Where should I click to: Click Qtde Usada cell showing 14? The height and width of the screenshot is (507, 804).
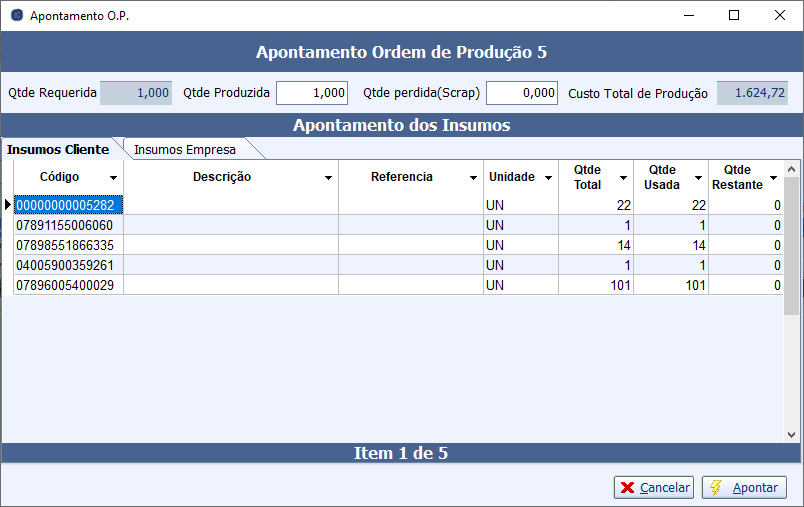[671, 245]
